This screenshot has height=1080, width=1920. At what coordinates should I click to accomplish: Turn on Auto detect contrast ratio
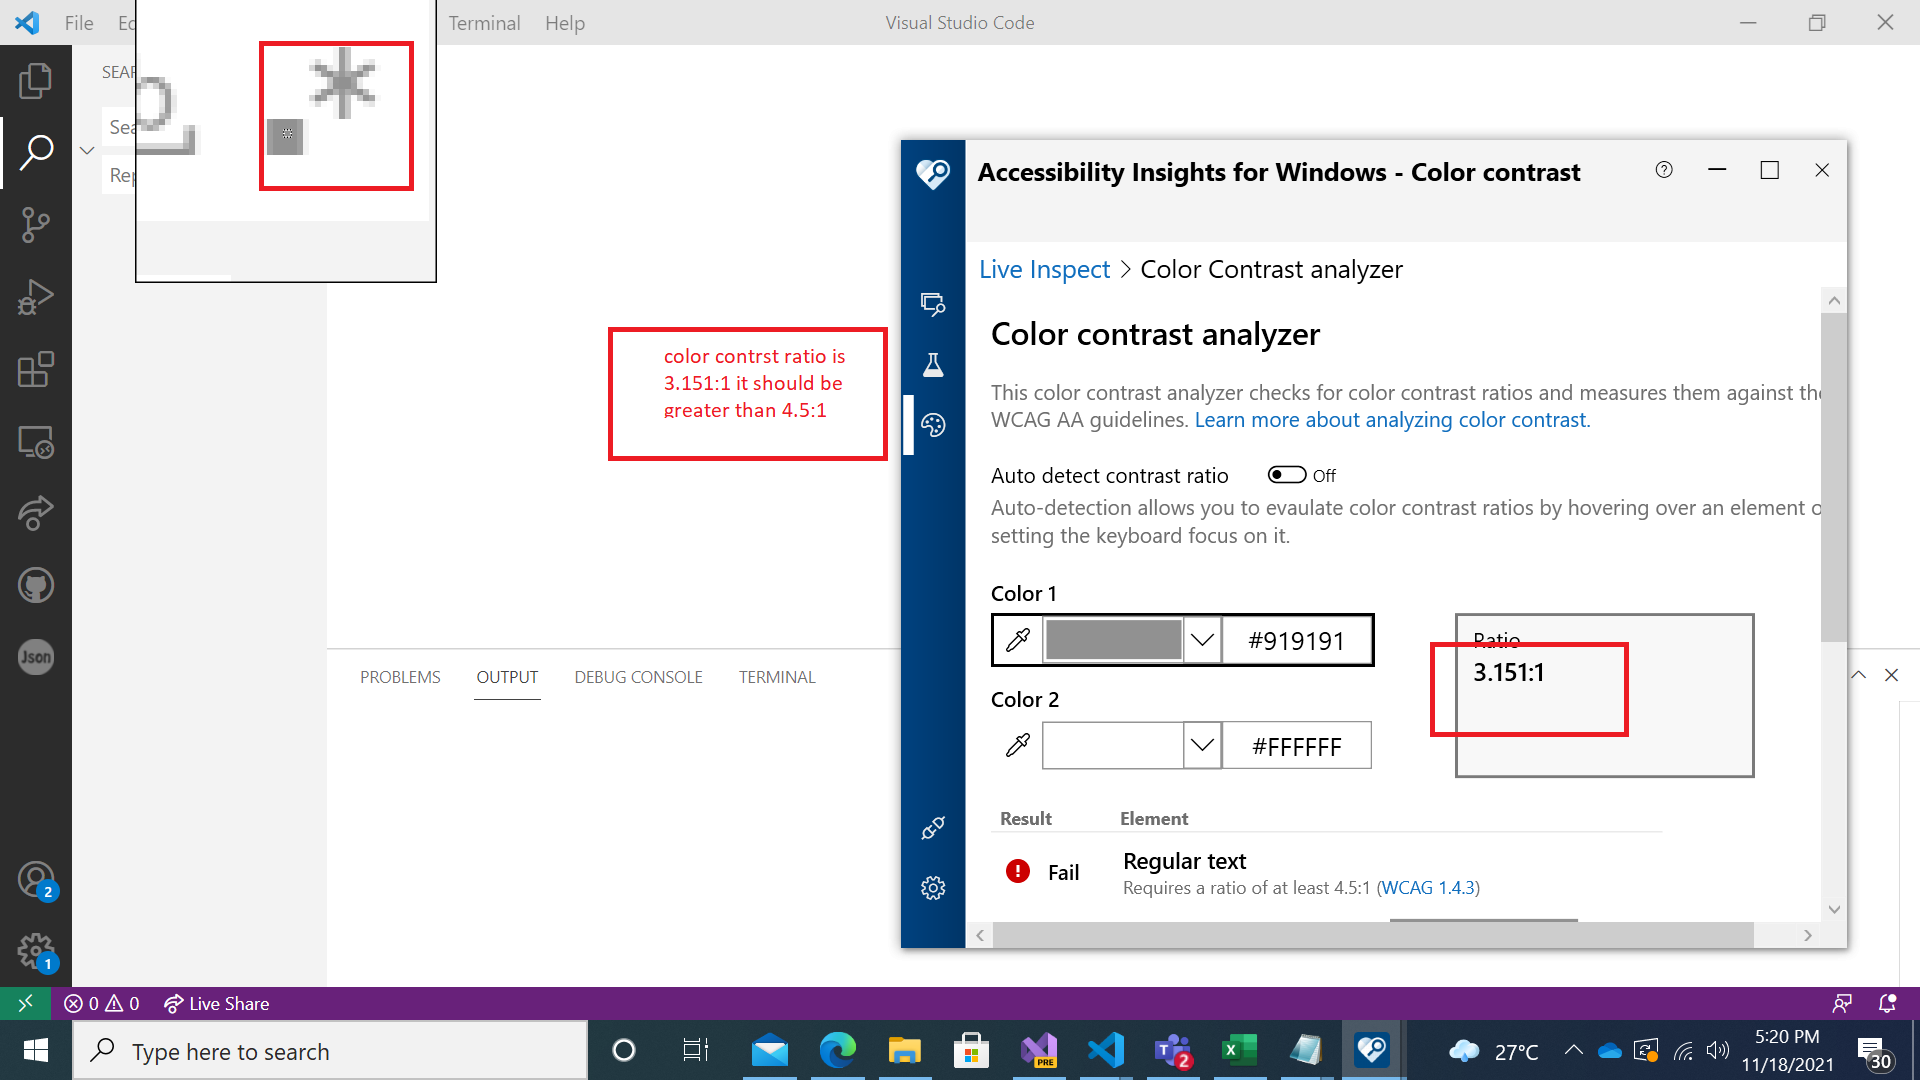1287,474
